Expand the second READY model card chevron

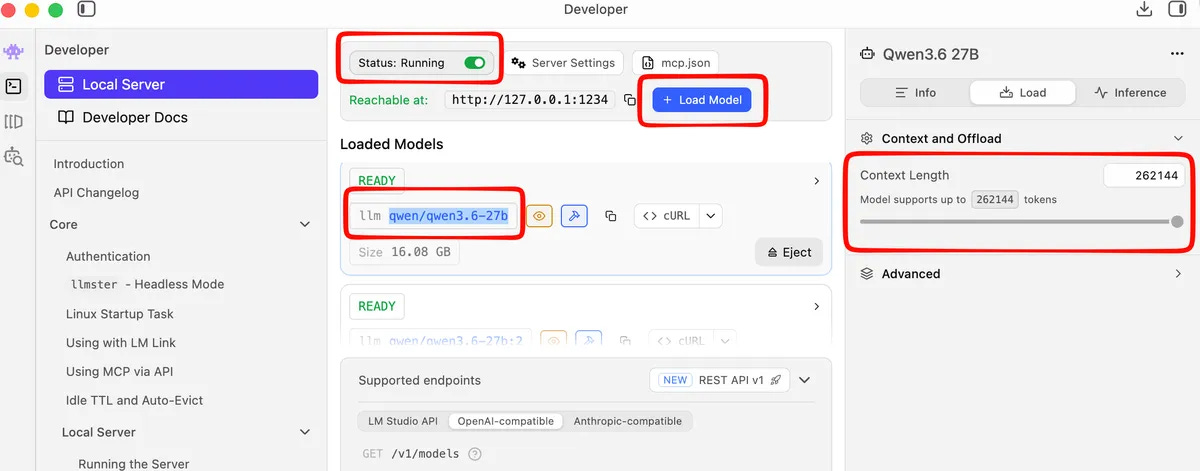pyautogui.click(x=816, y=306)
